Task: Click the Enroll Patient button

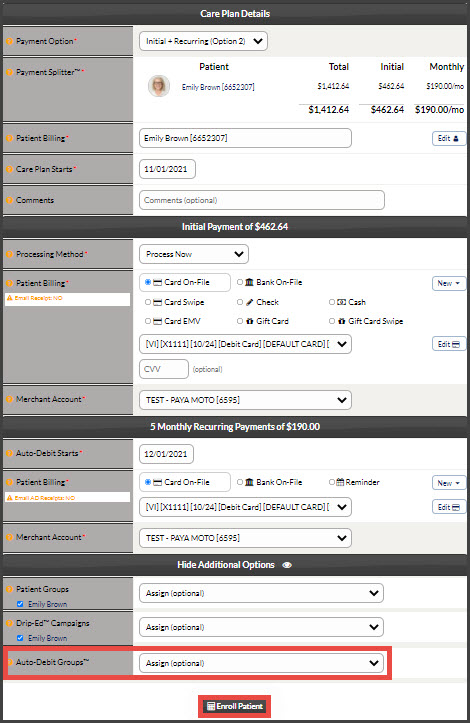Action: pos(235,706)
